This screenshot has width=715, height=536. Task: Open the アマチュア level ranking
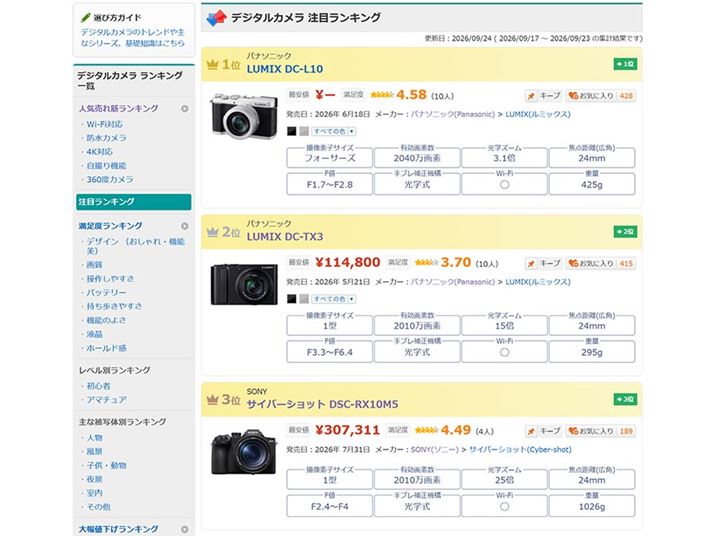pos(106,400)
